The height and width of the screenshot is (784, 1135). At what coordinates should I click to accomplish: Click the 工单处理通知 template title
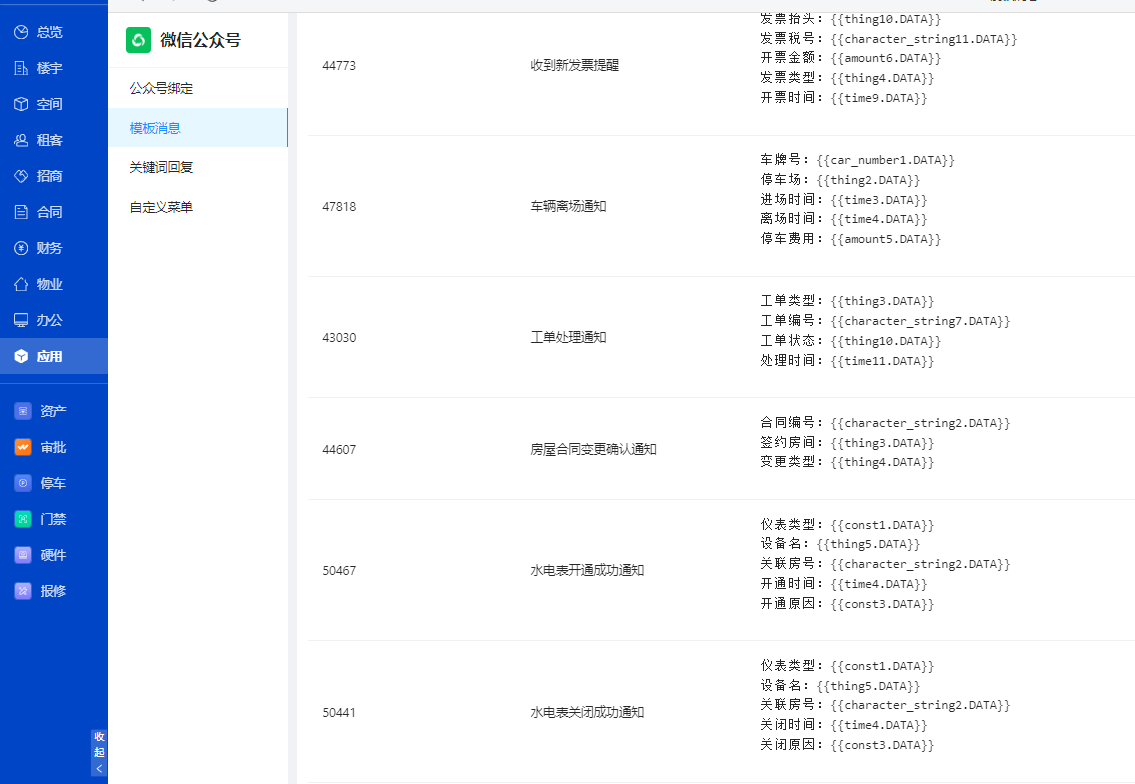568,337
